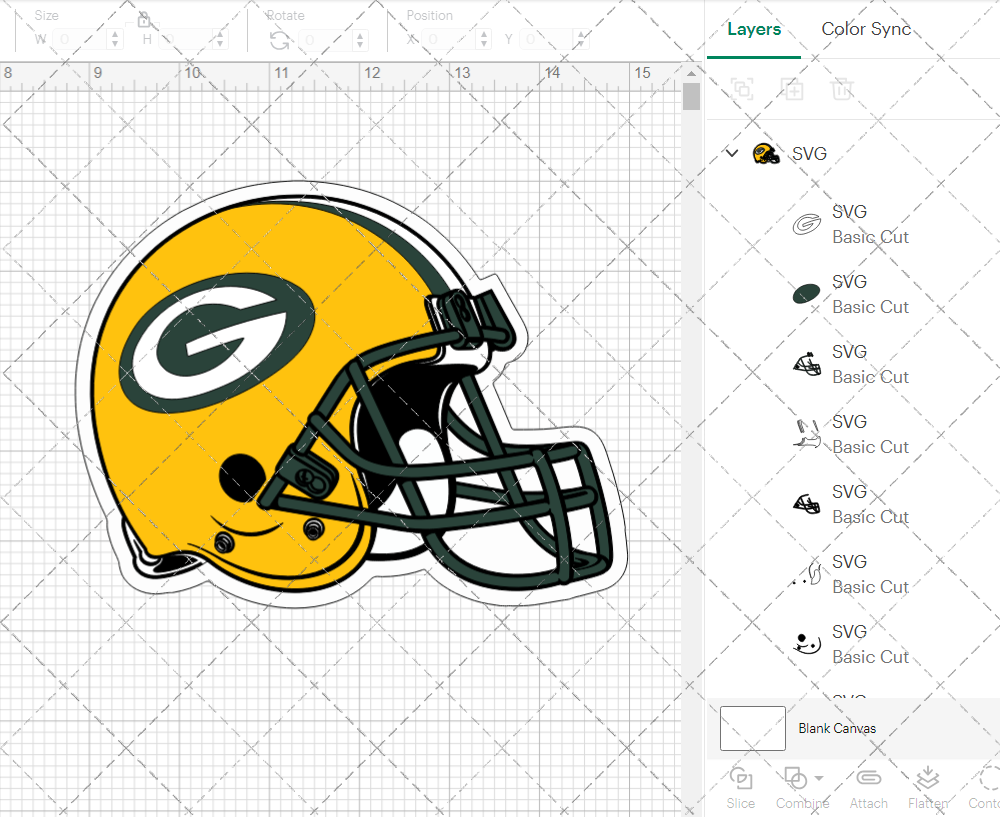This screenshot has height=817, width=1000.
Task: Click the Position Y input field
Action: pos(547,40)
